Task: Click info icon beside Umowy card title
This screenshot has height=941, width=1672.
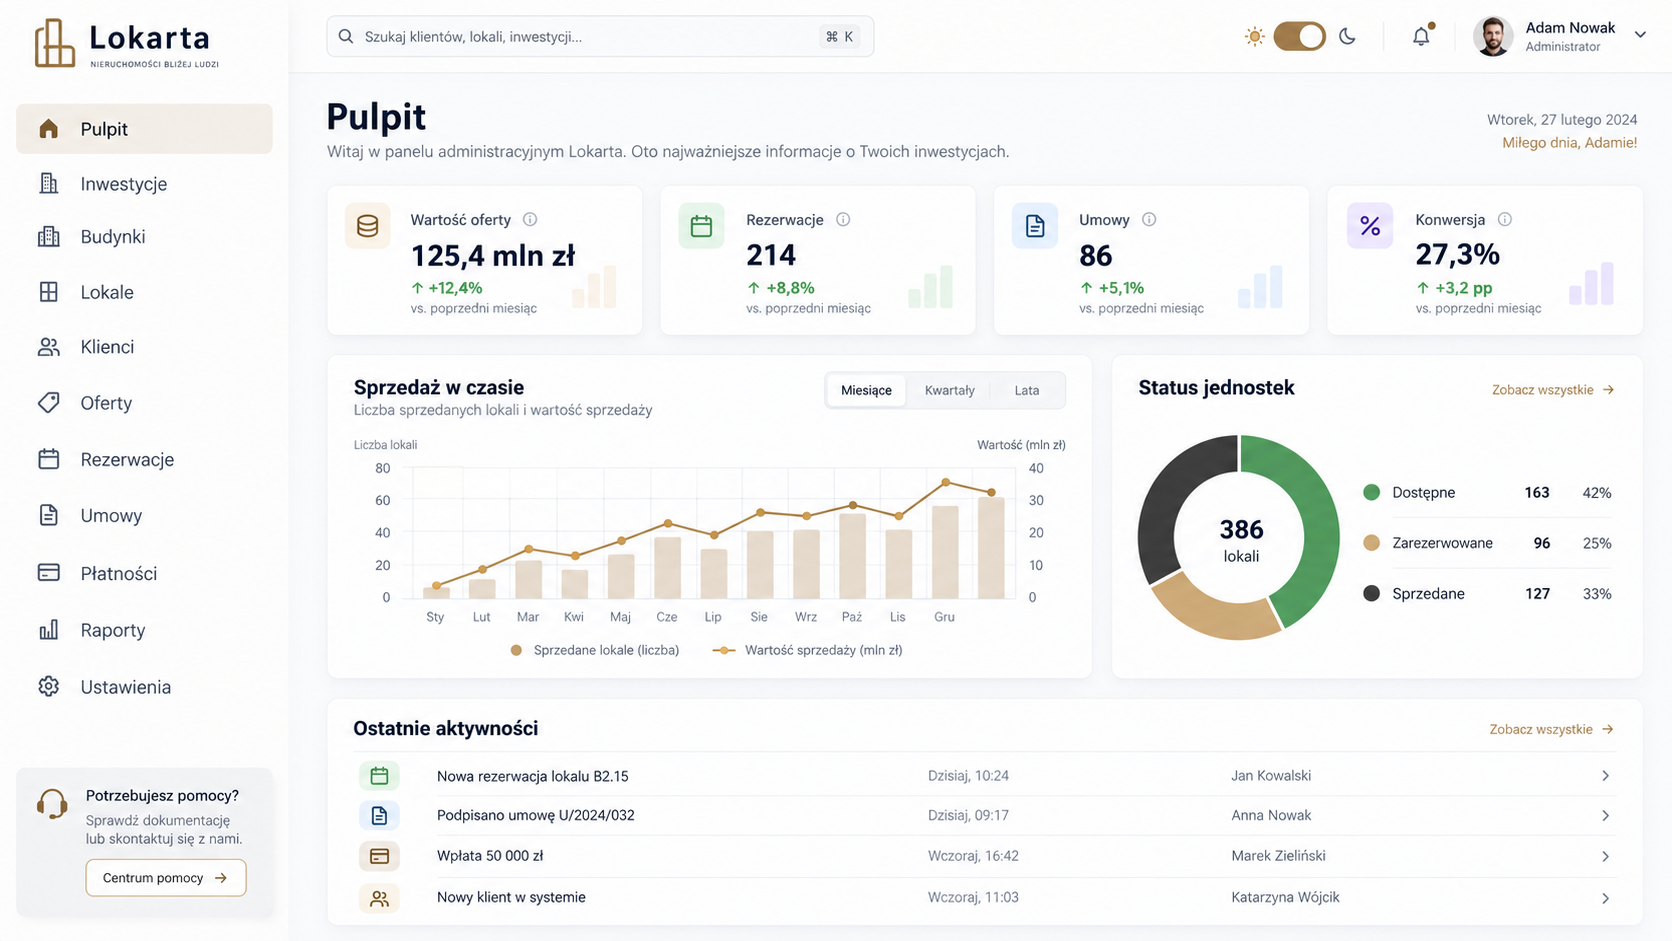Action: (x=1149, y=219)
